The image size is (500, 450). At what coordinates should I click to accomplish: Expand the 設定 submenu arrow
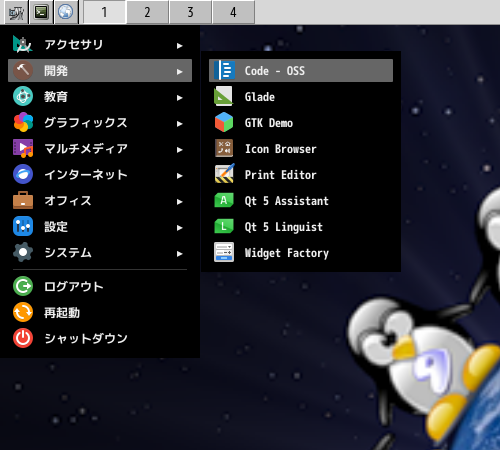pyautogui.click(x=180, y=228)
